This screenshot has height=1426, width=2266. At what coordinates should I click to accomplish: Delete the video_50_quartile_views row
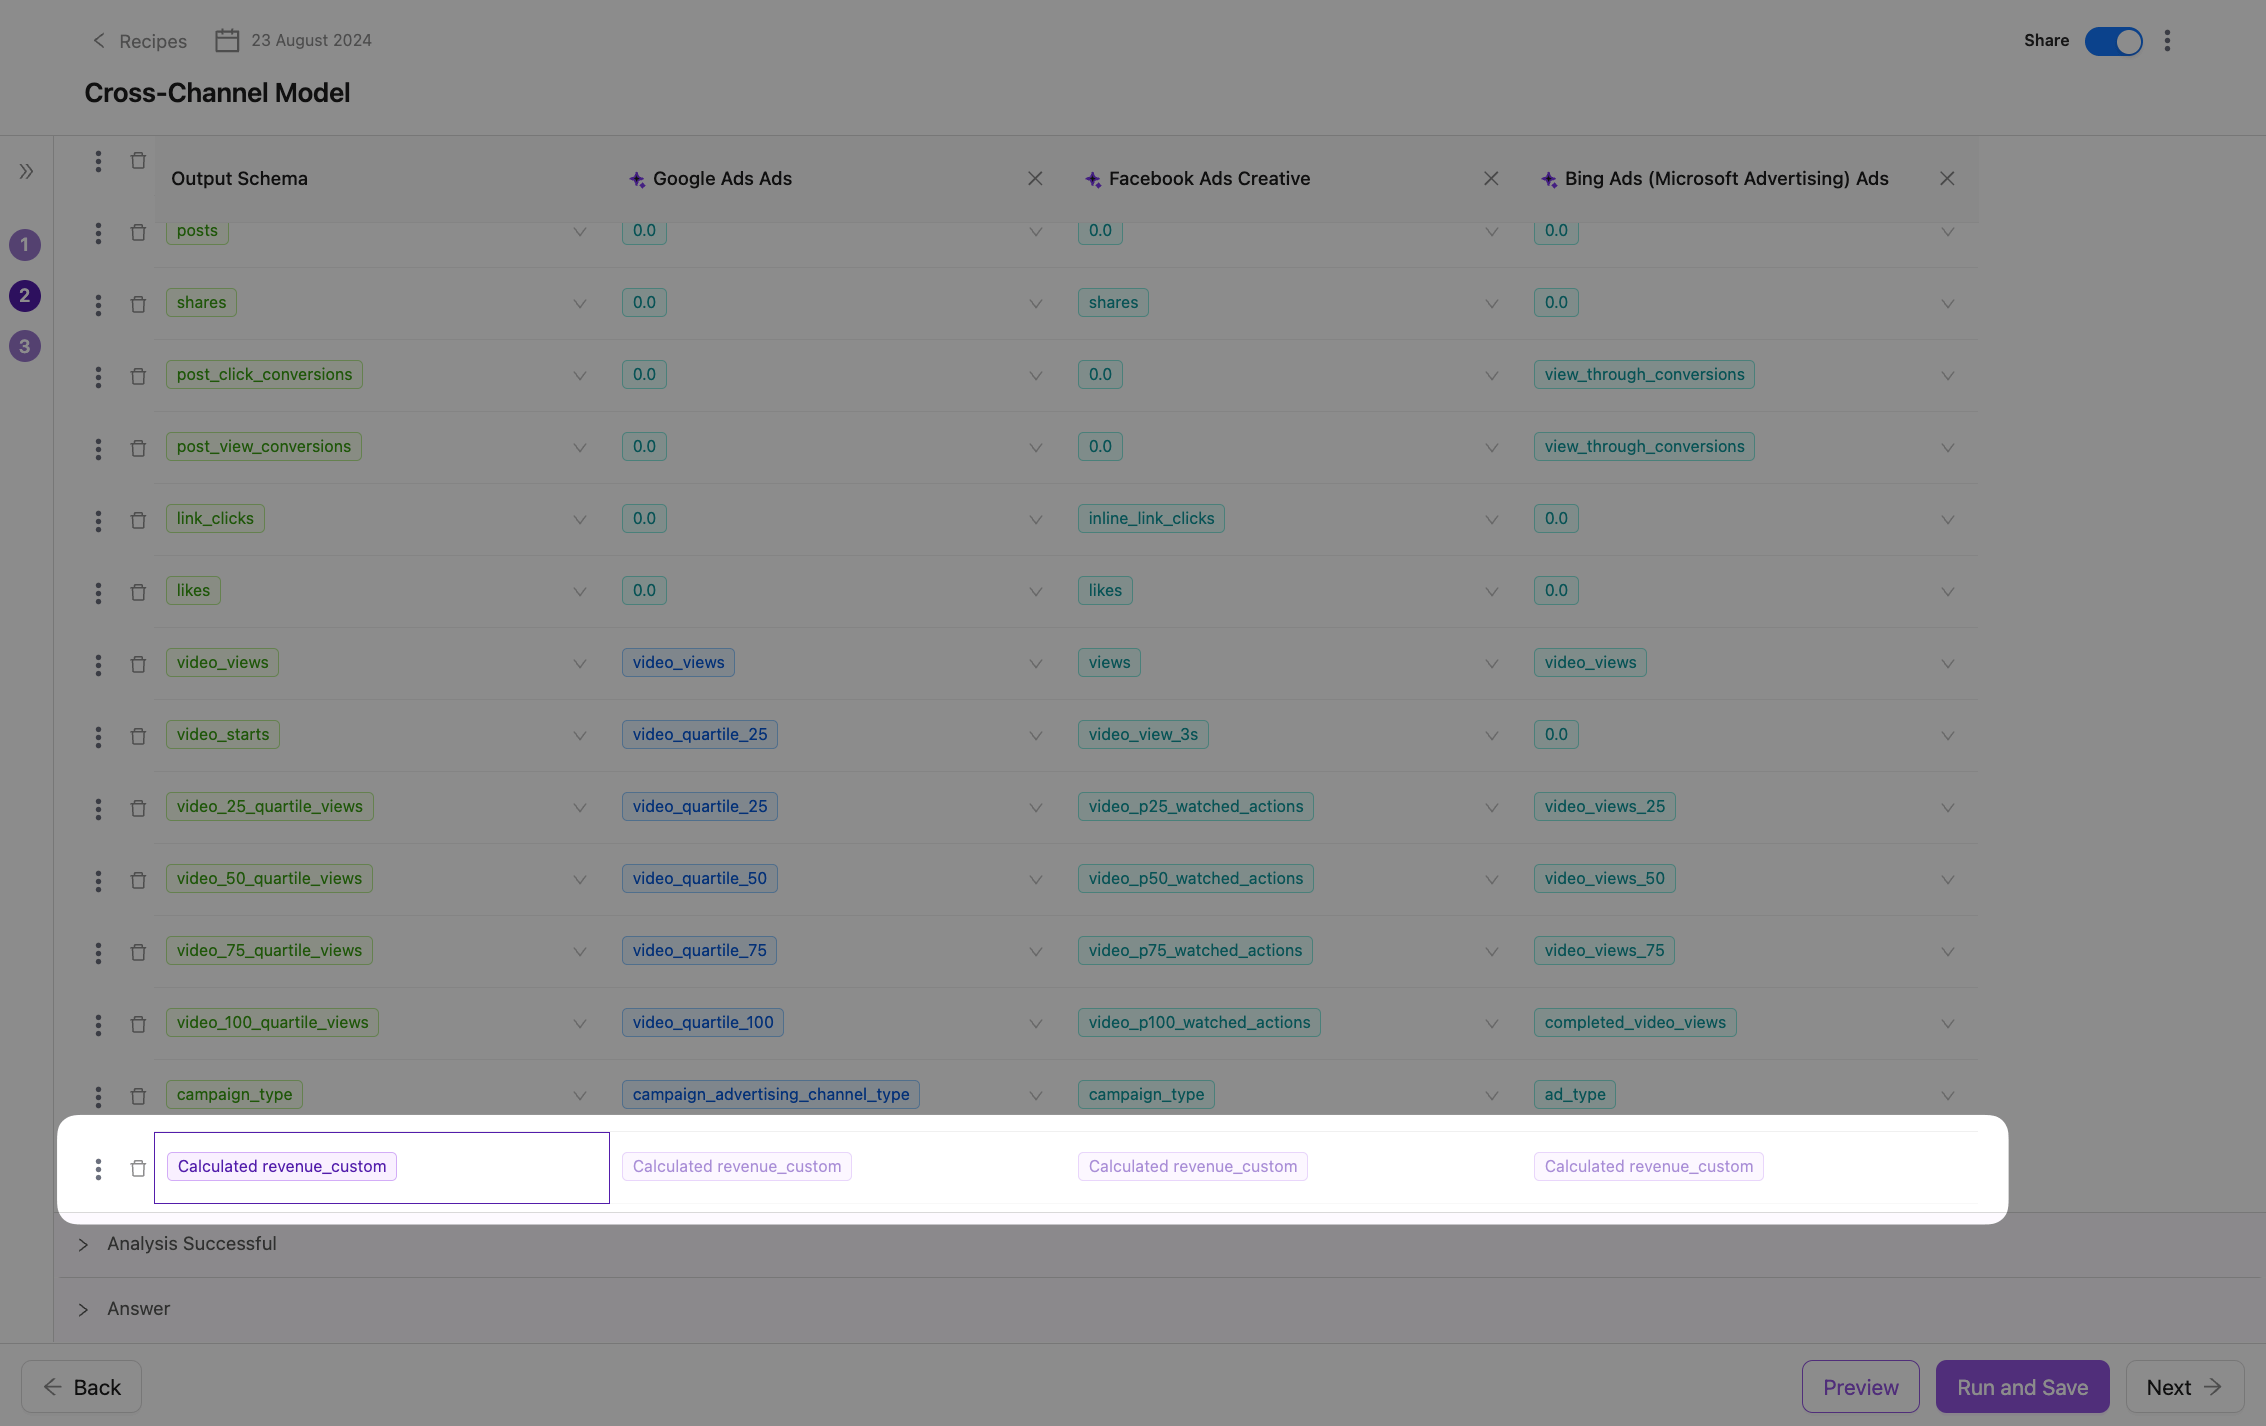(x=138, y=881)
